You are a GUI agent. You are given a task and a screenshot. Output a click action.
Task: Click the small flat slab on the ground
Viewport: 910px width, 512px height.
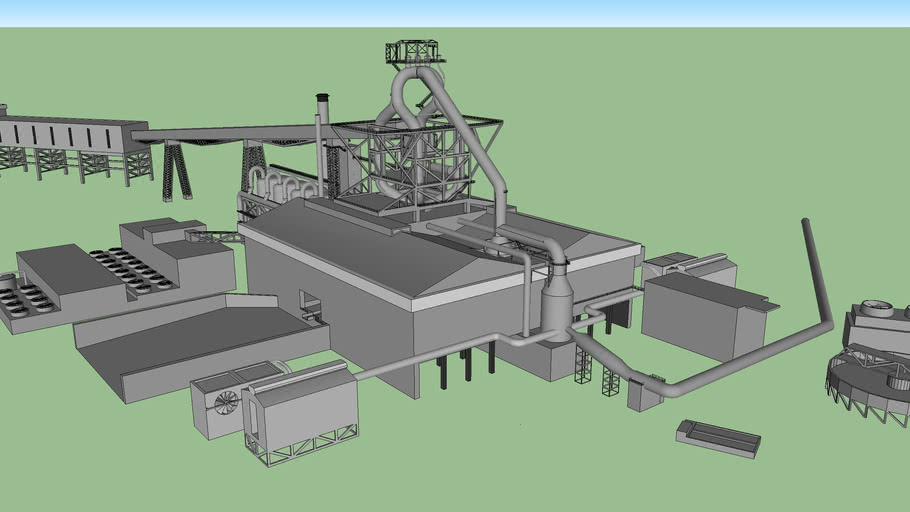point(718,437)
